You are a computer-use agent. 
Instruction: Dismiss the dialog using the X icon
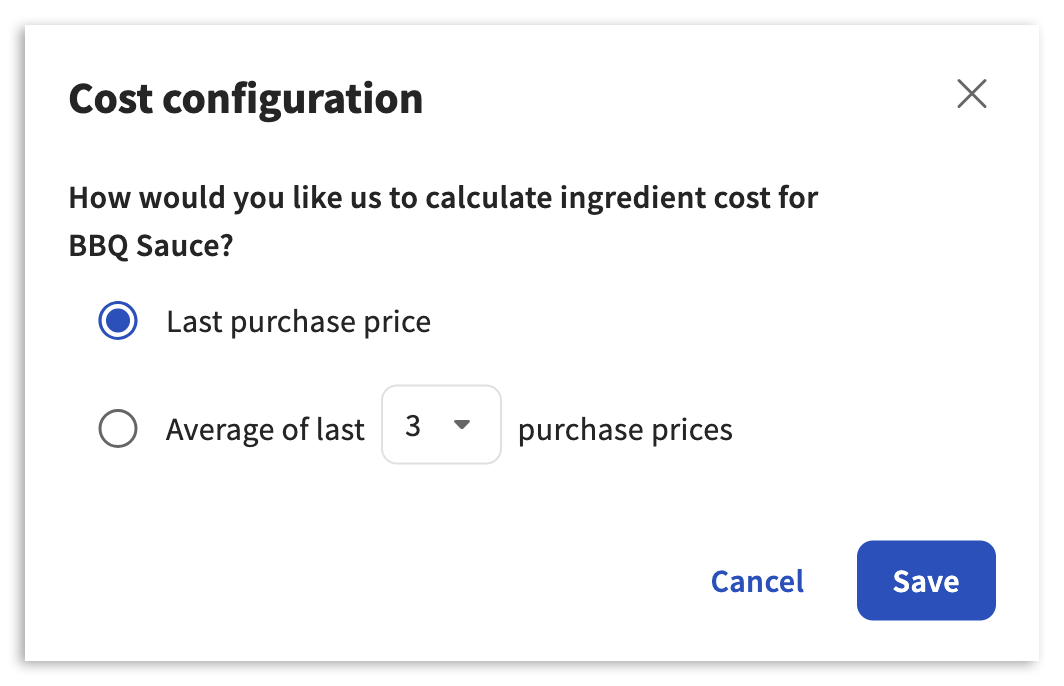971,94
